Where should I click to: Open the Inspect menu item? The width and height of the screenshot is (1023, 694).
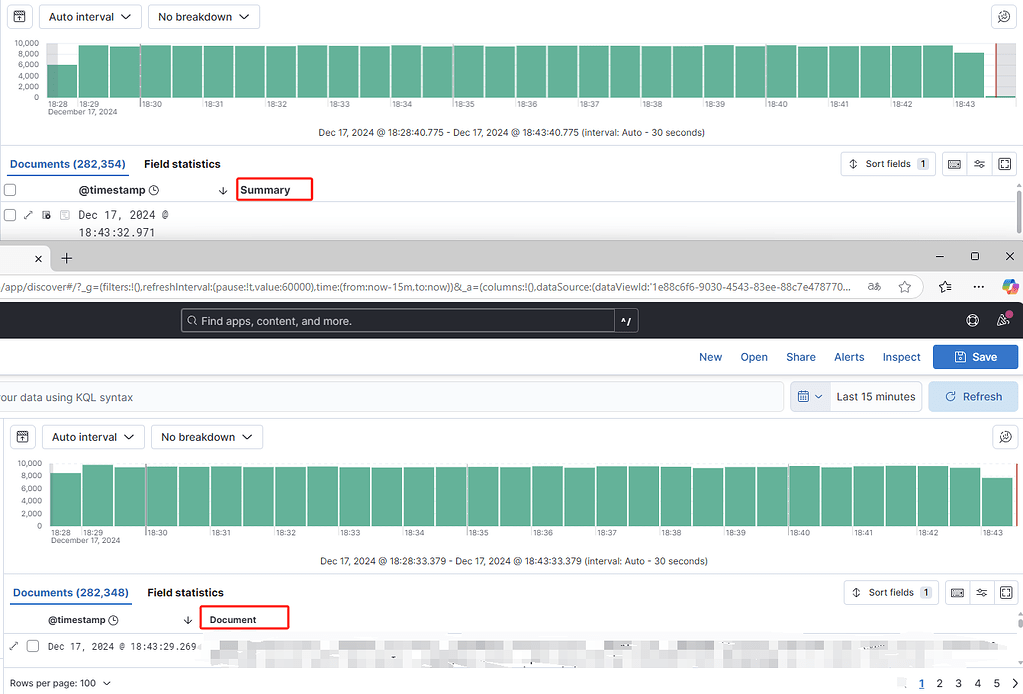tap(901, 357)
